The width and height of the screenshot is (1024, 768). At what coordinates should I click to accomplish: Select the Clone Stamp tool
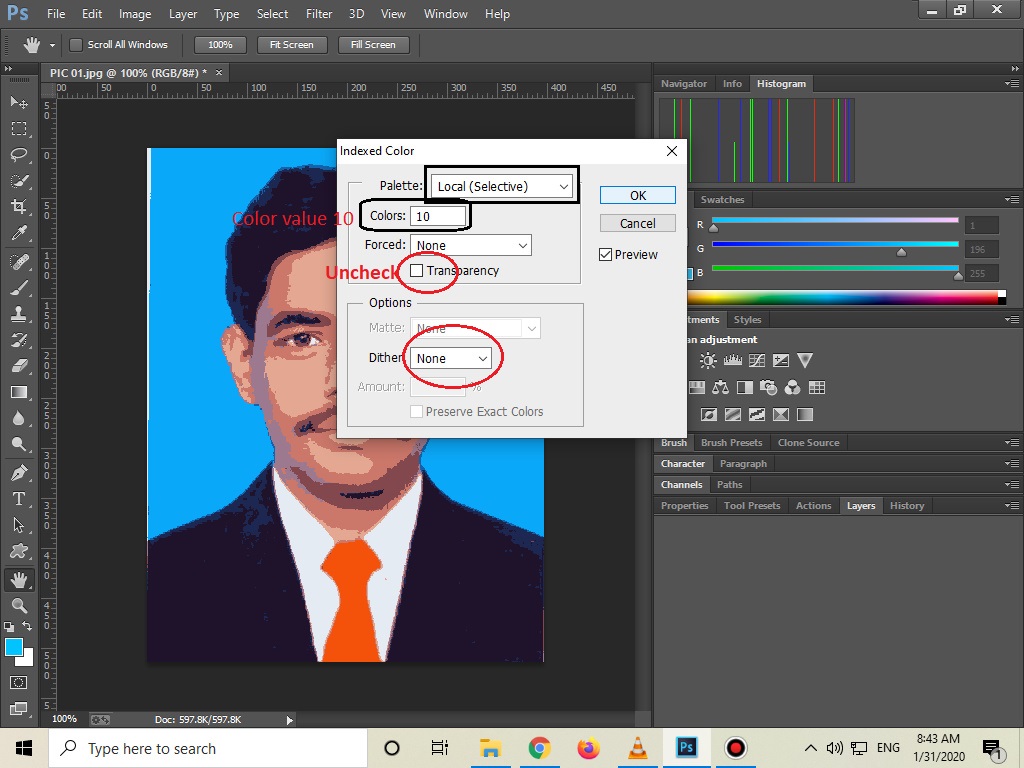(x=20, y=310)
